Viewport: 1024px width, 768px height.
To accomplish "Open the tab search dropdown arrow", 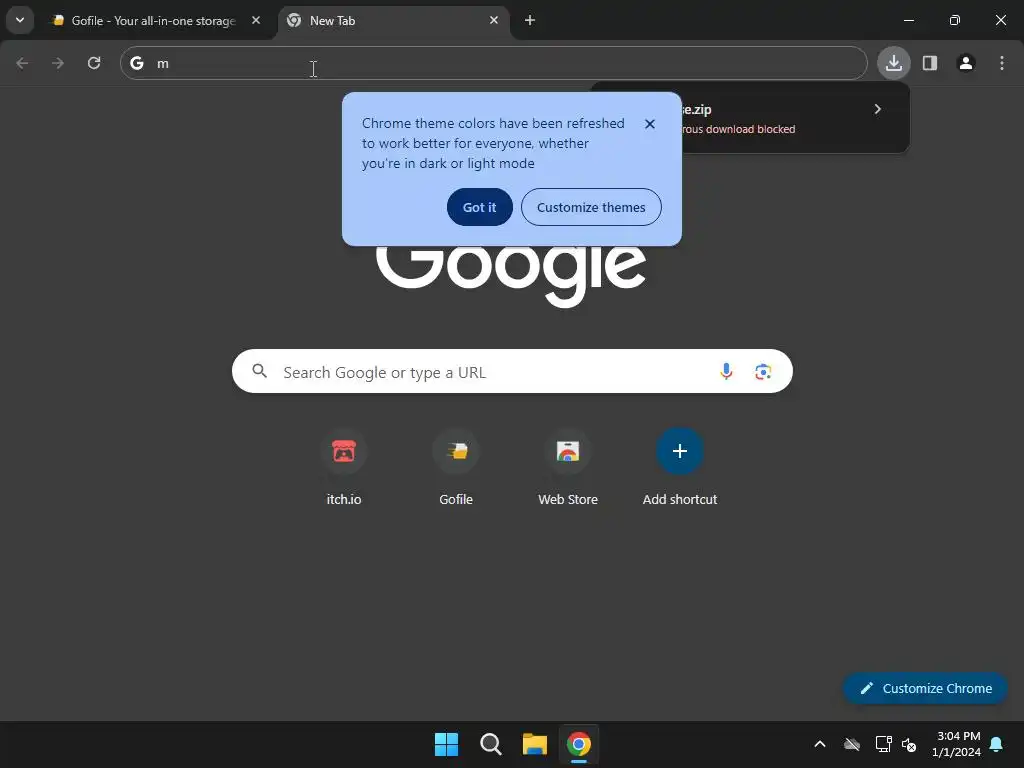I will pyautogui.click(x=20, y=20).
